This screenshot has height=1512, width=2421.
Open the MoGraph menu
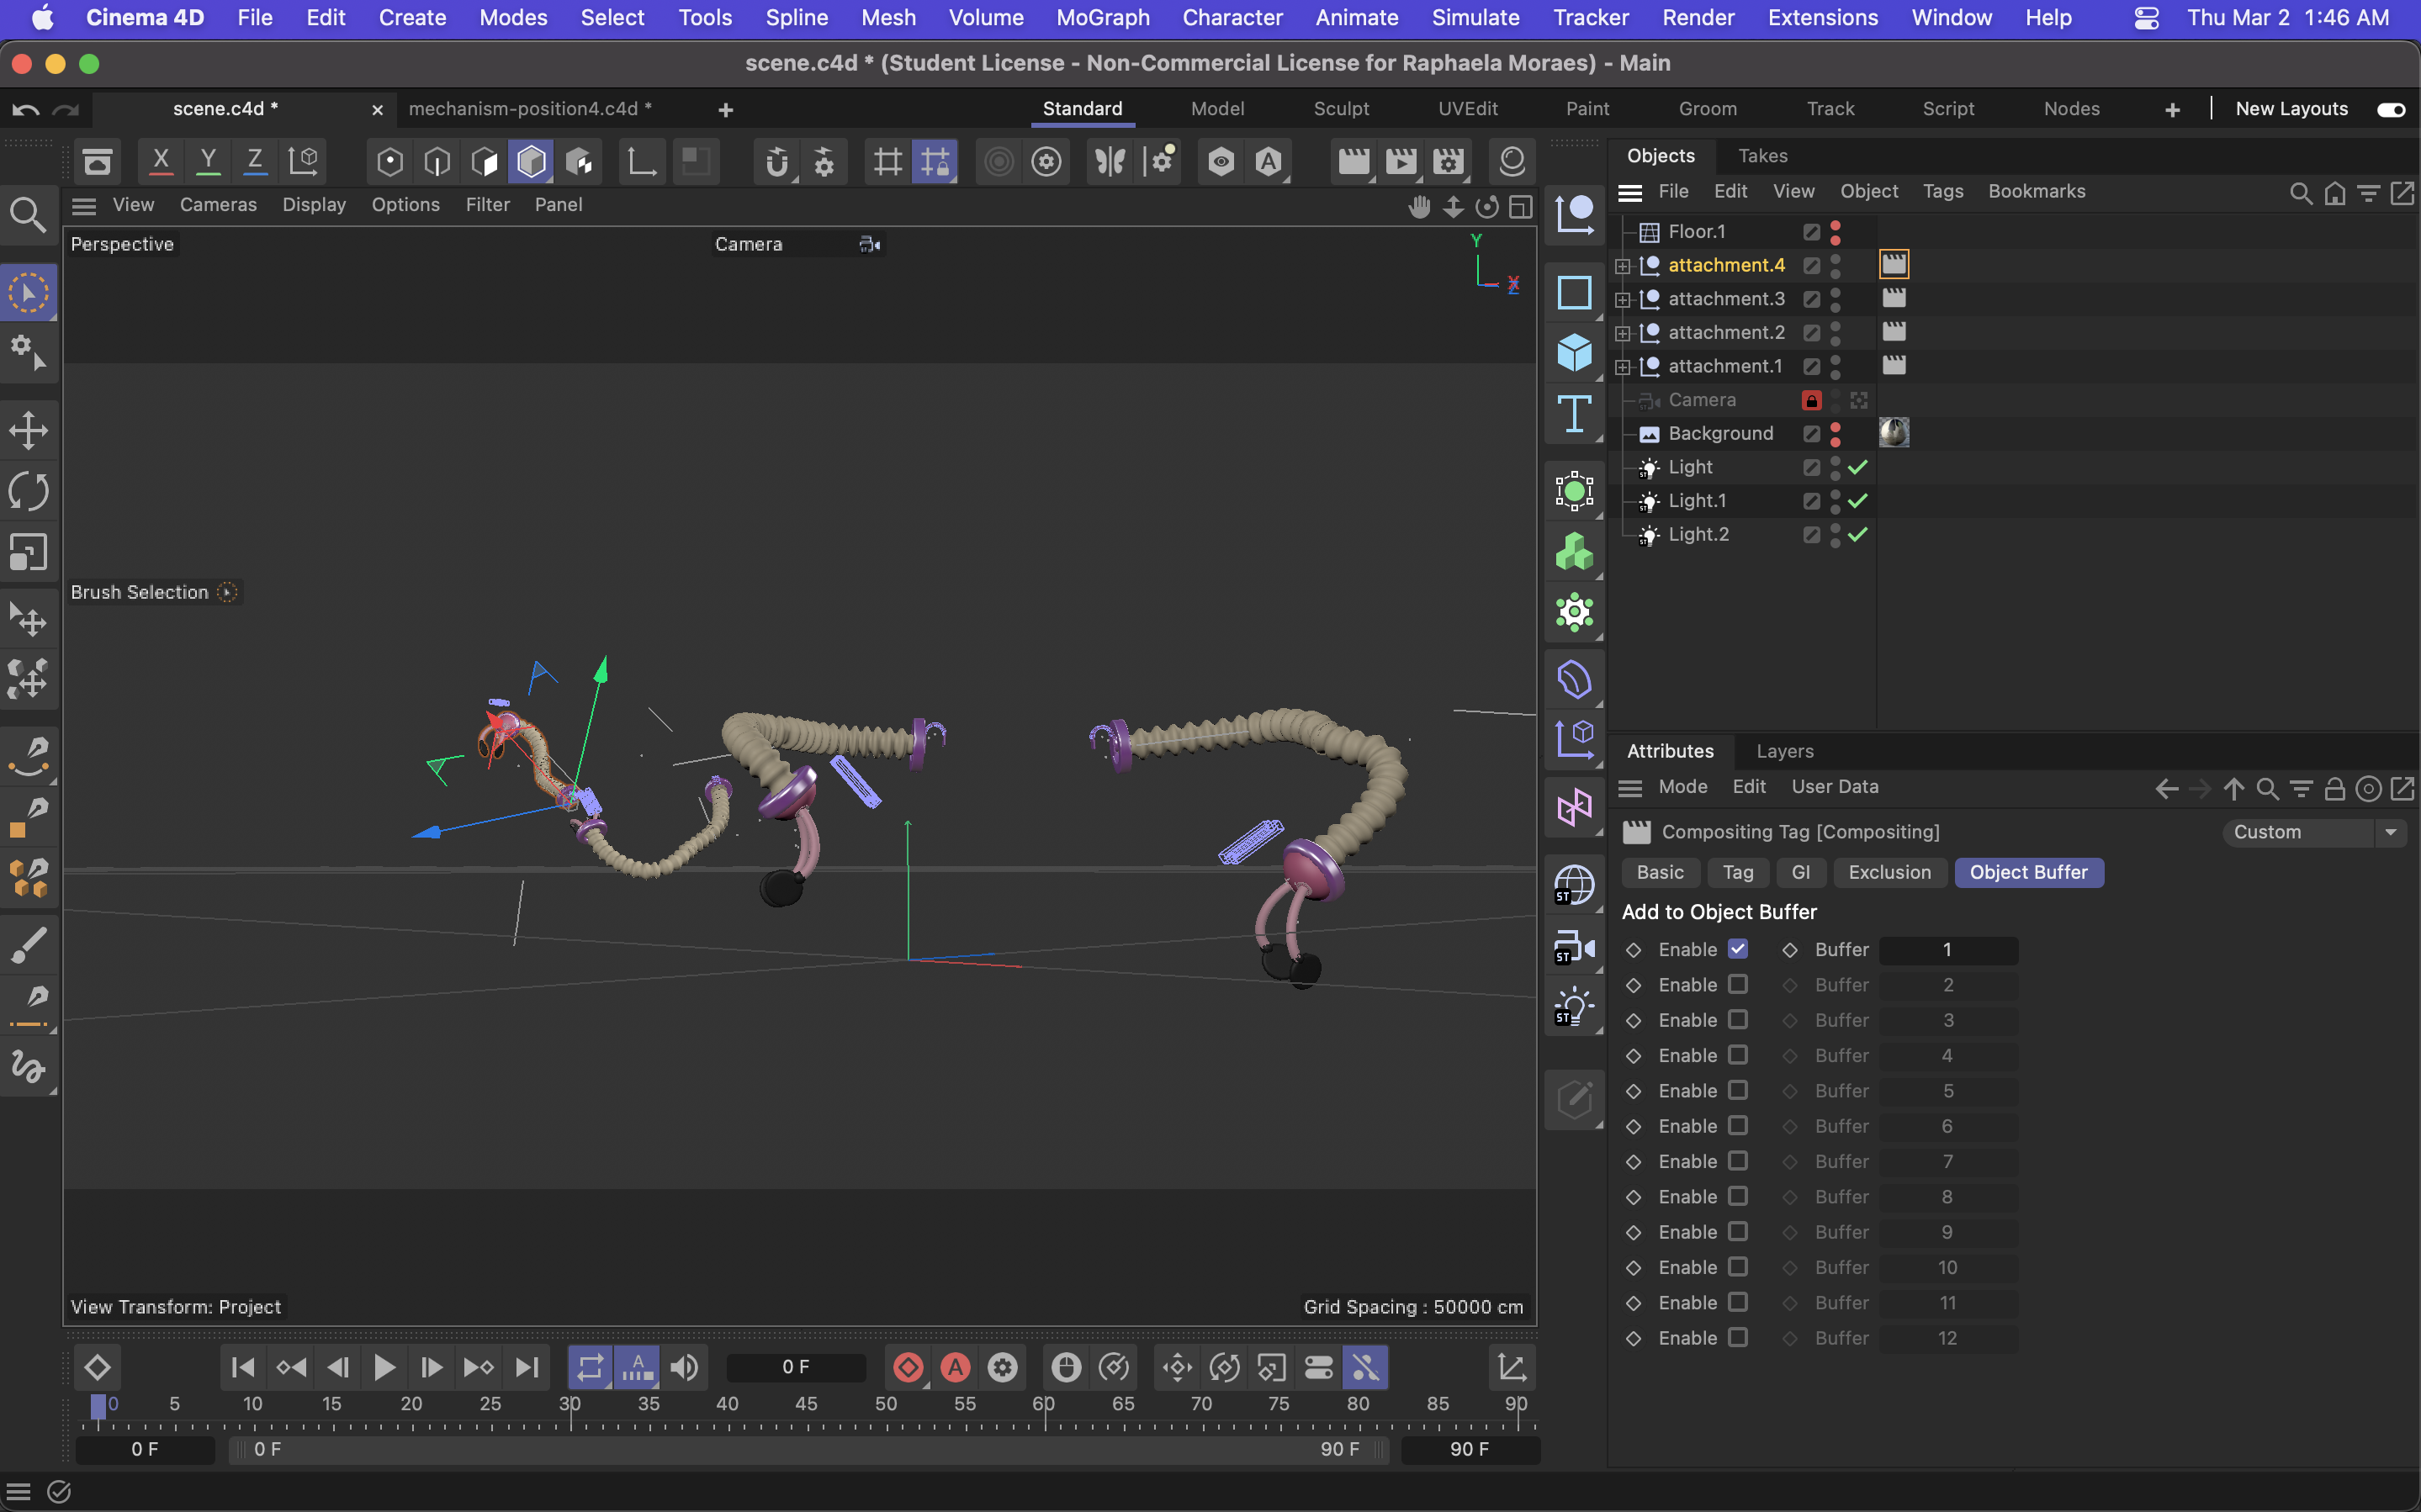point(1102,17)
